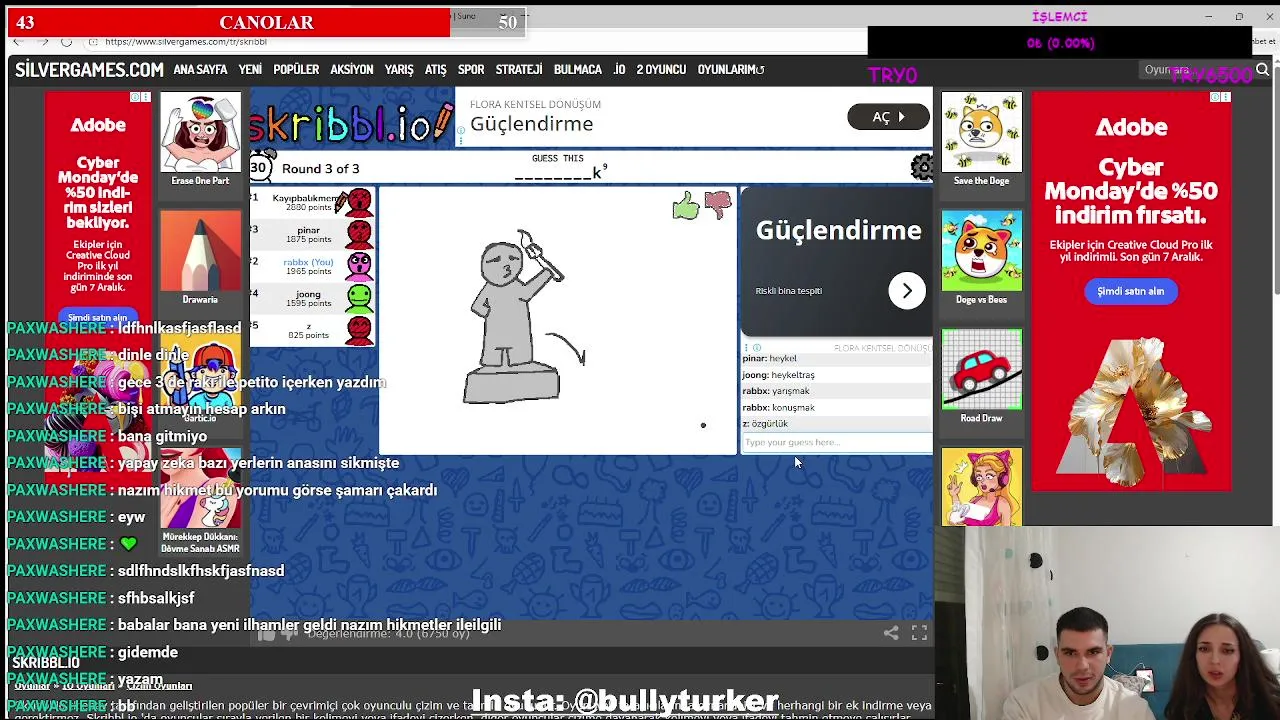The height and width of the screenshot is (720, 1280).
Task: Select the pinar 1875 points row
Action: pyautogui.click(x=312, y=235)
